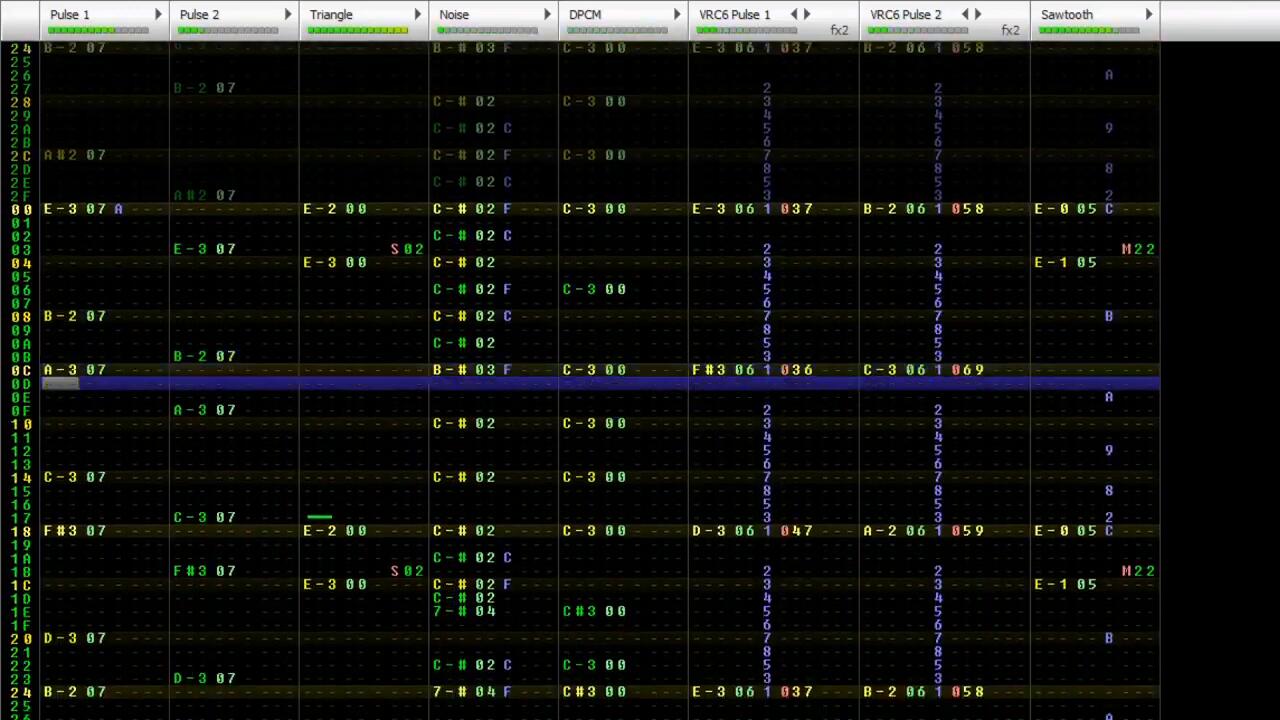Click row number 18 in the pattern

(21, 531)
